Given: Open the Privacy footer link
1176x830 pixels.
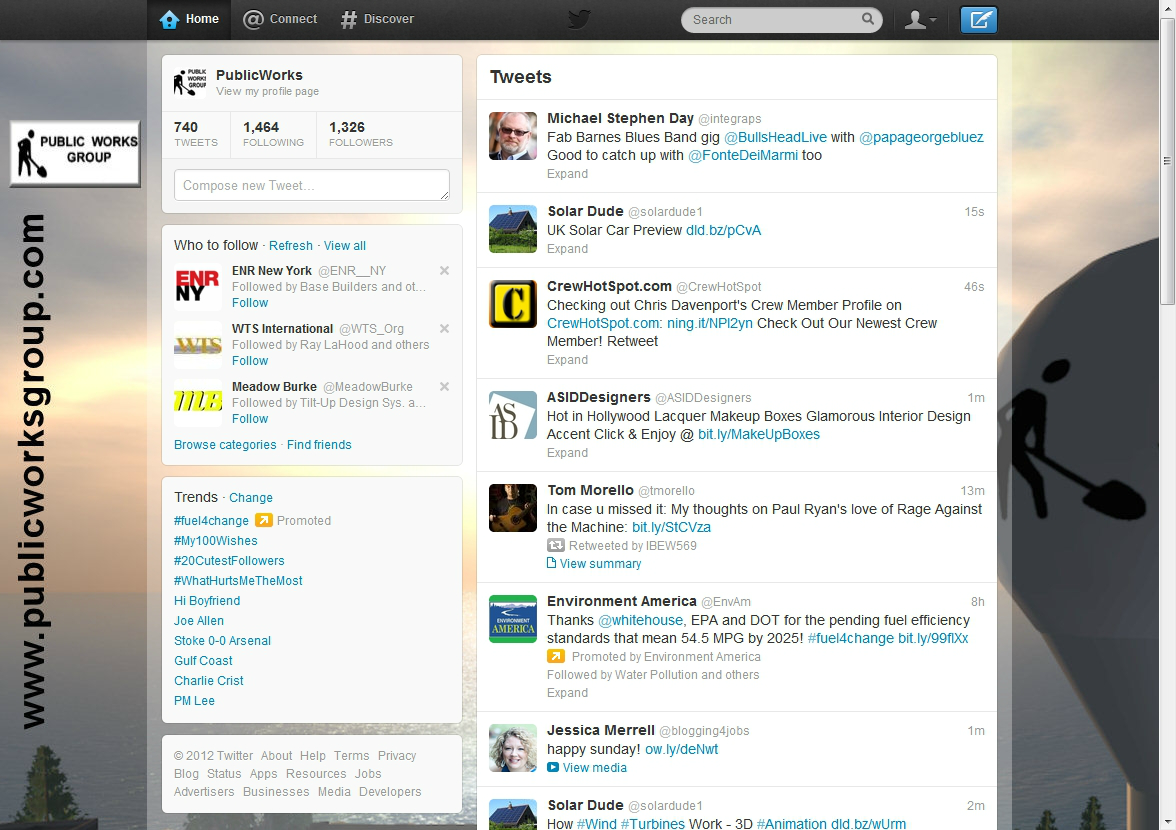Looking at the screenshot, I should pos(397,756).
